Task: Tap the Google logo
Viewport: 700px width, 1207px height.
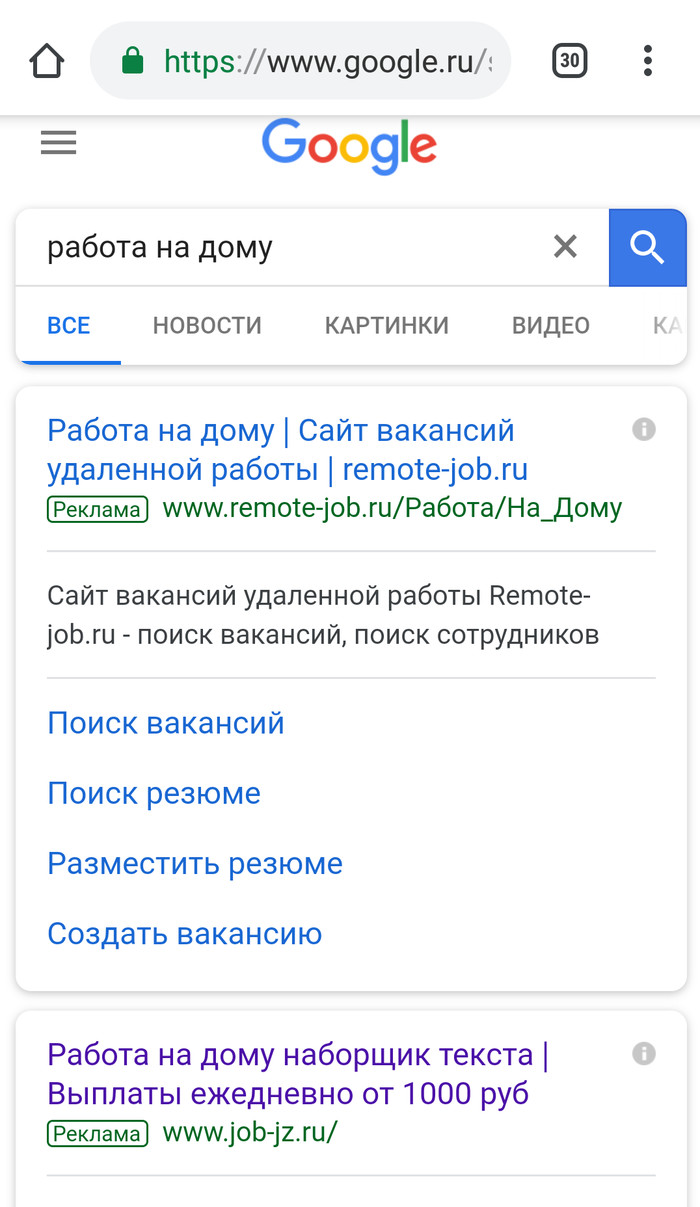Action: (349, 146)
